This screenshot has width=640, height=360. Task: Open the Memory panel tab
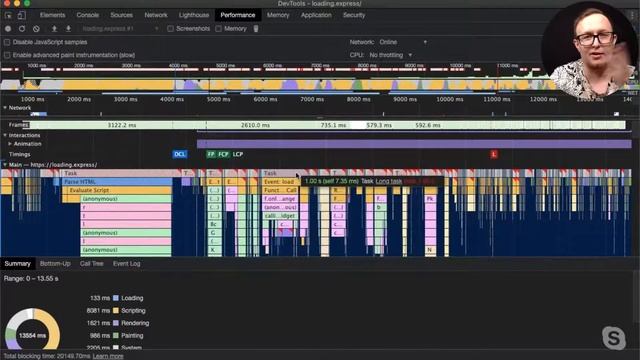pos(278,15)
